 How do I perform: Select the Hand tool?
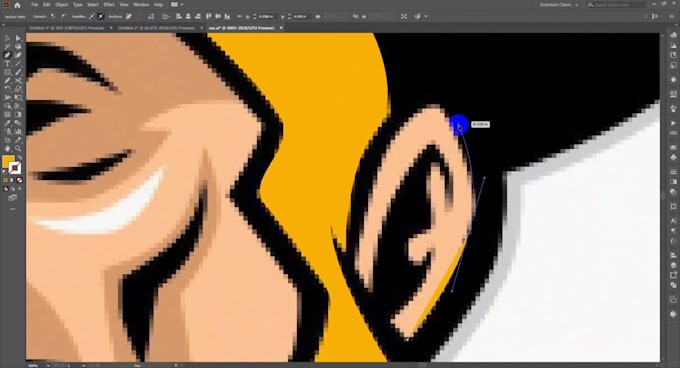[7, 148]
